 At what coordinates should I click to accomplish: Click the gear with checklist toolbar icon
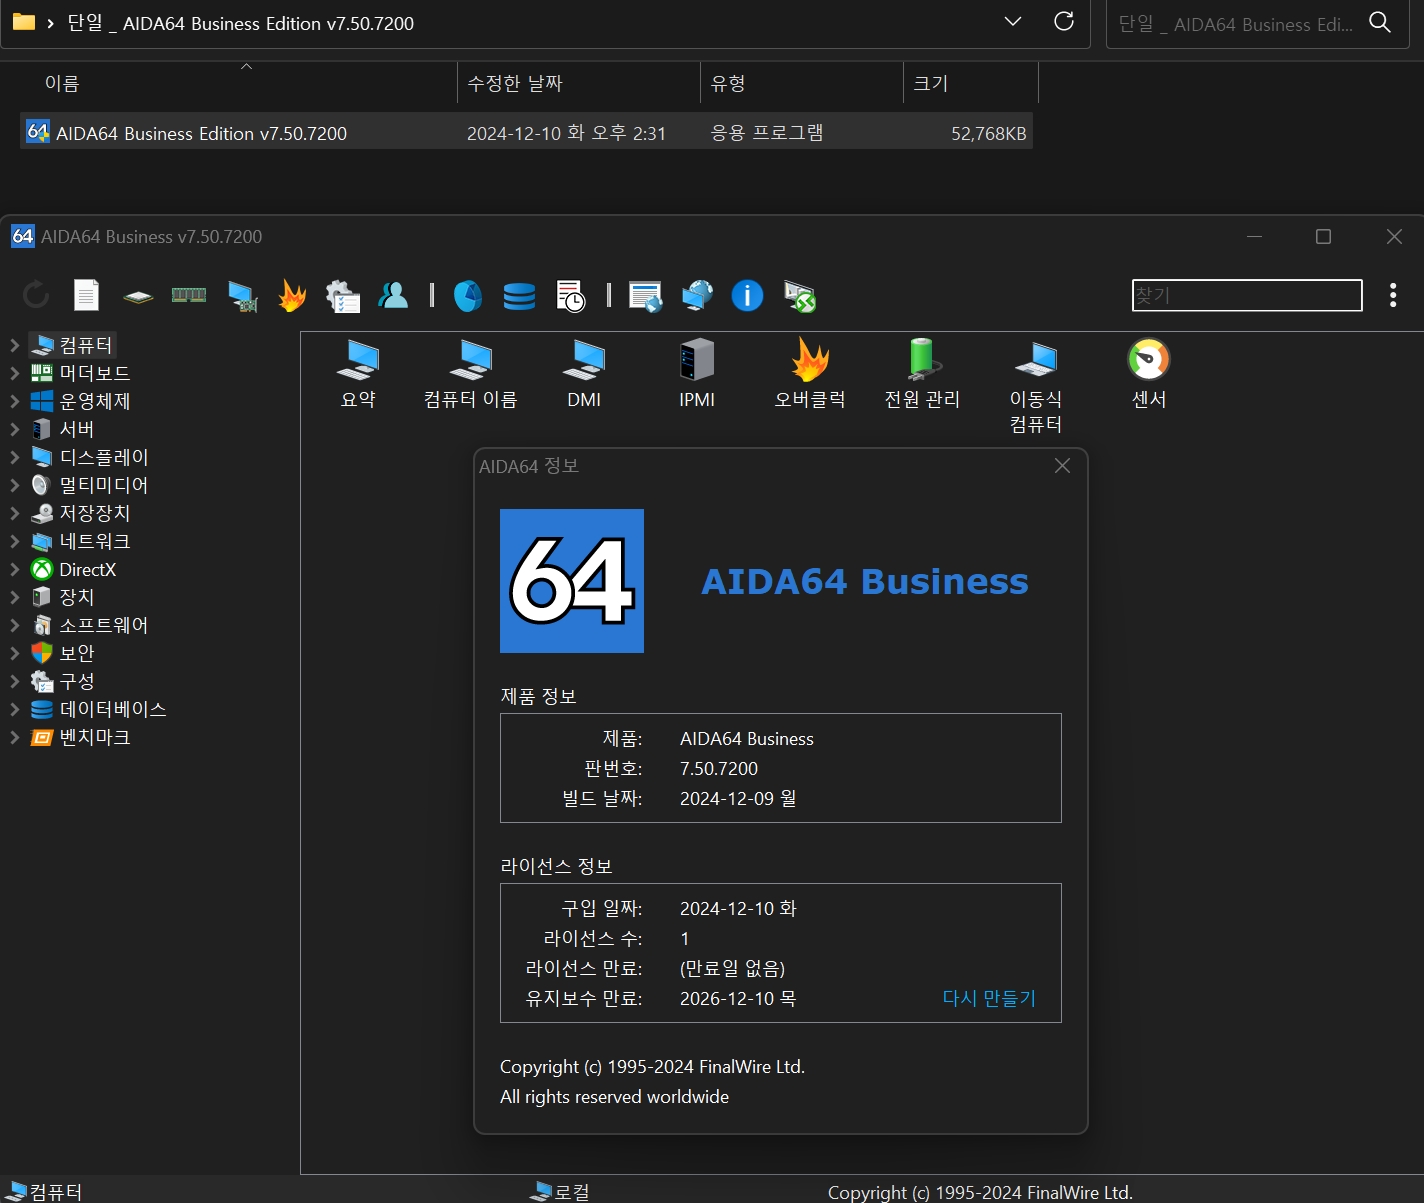(342, 296)
